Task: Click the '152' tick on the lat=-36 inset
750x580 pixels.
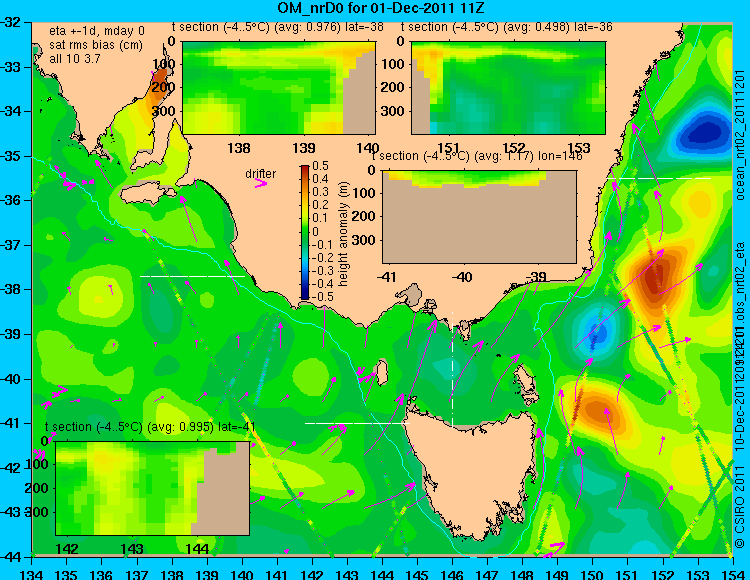Action: click(514, 148)
